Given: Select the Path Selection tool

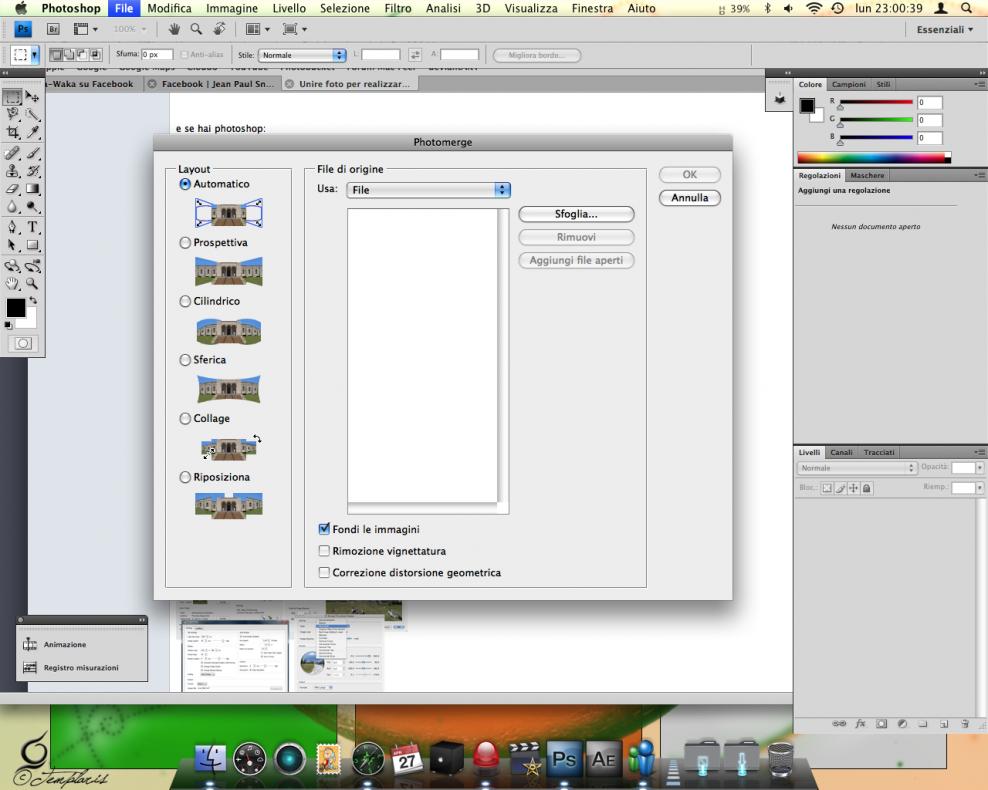Looking at the screenshot, I should click(x=13, y=245).
